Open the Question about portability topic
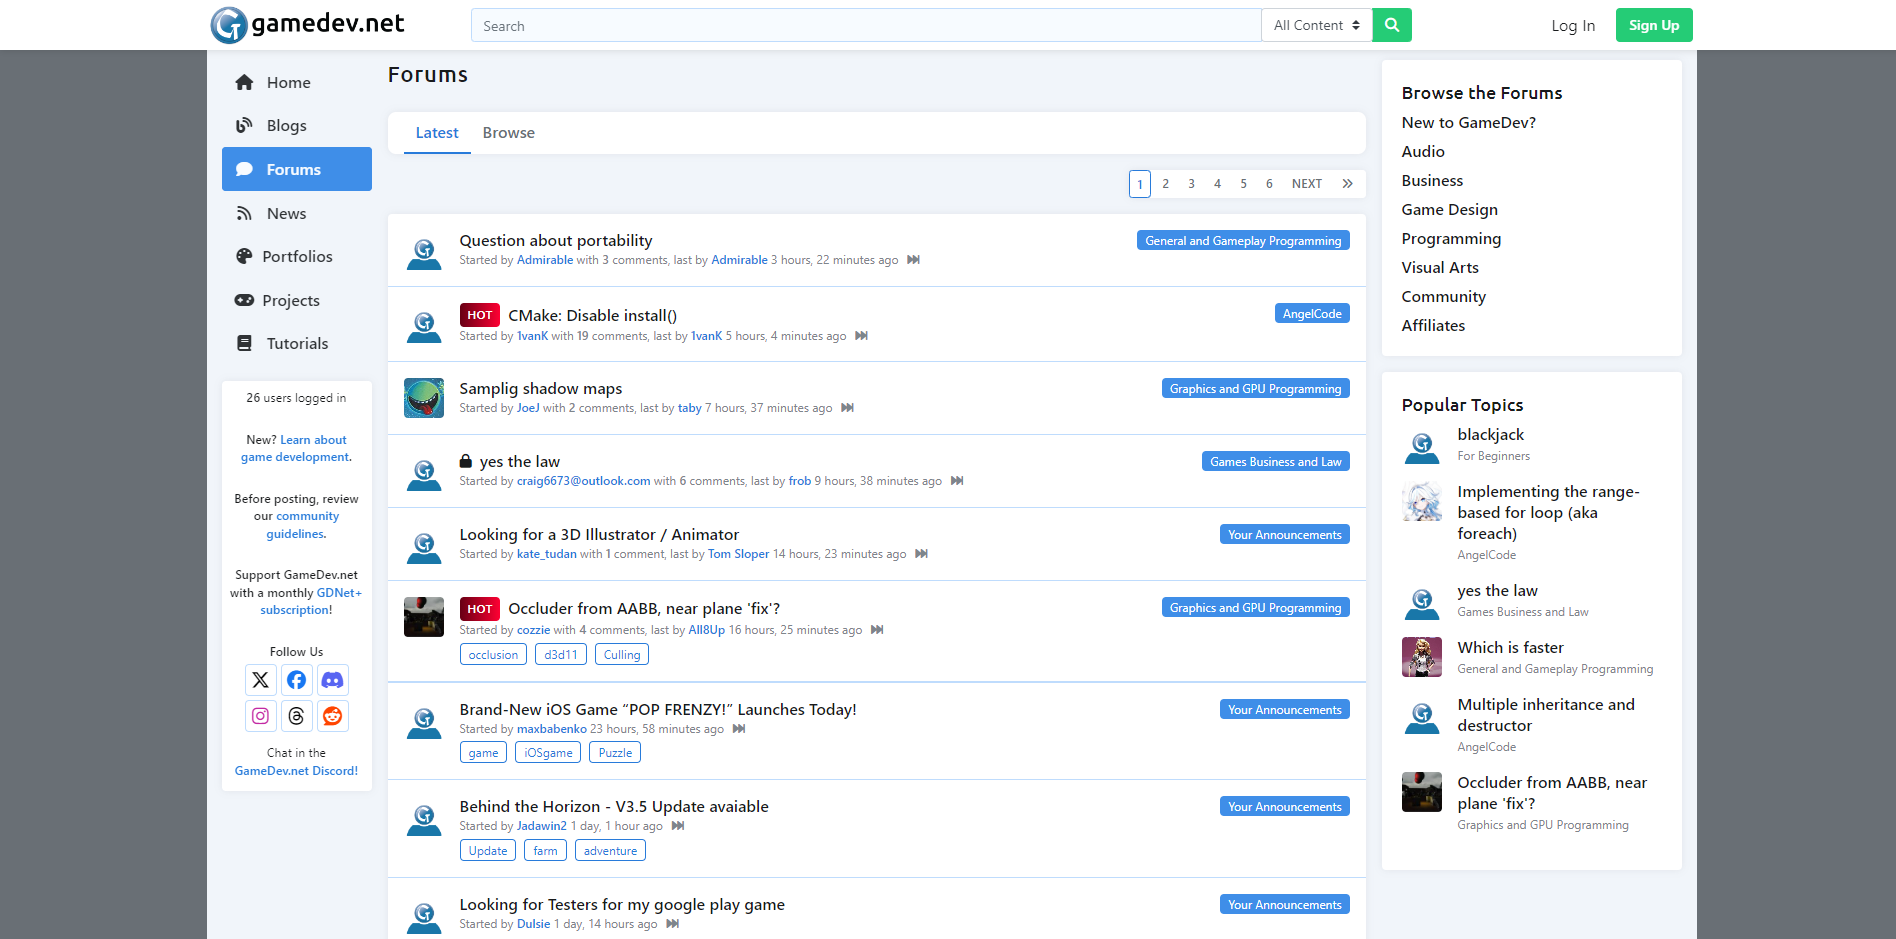 556,241
